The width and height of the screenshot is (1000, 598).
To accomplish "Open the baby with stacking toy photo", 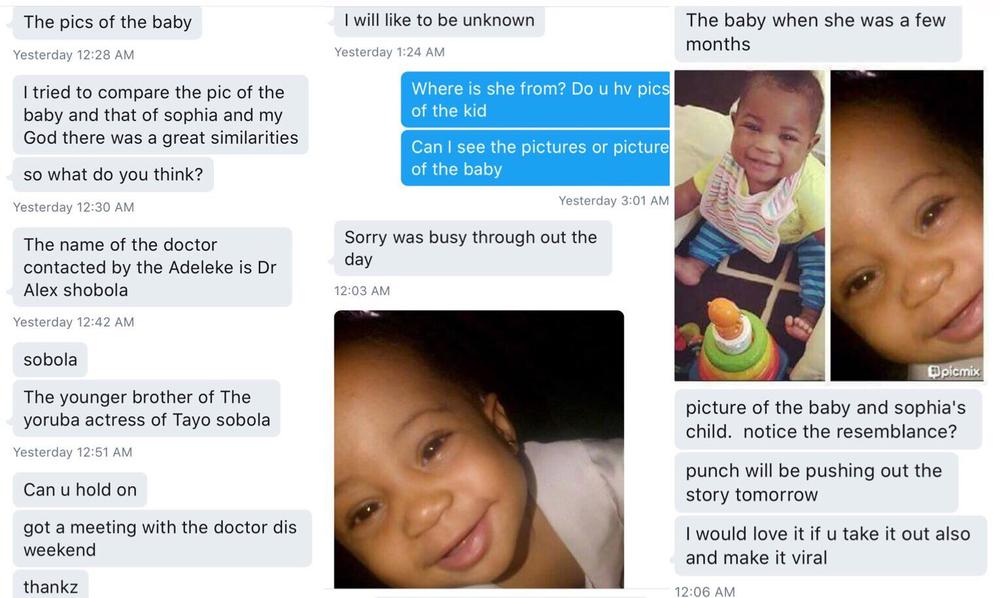I will (x=749, y=225).
